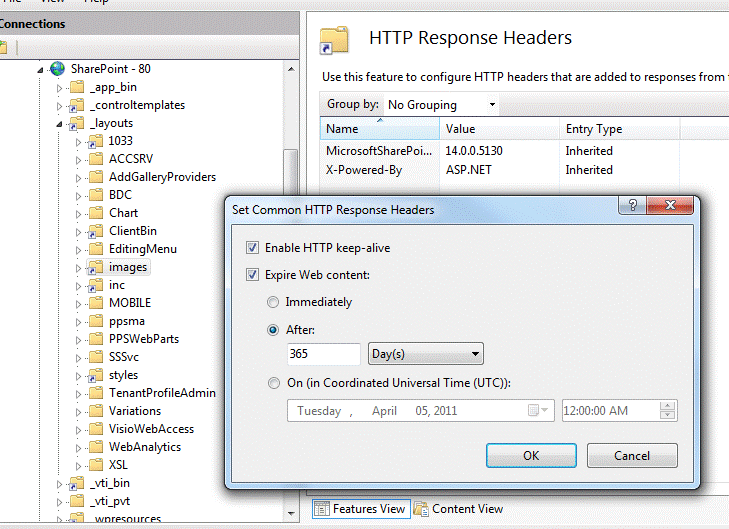
Task: Click the tree scrollbar down arrow
Action: [291, 513]
